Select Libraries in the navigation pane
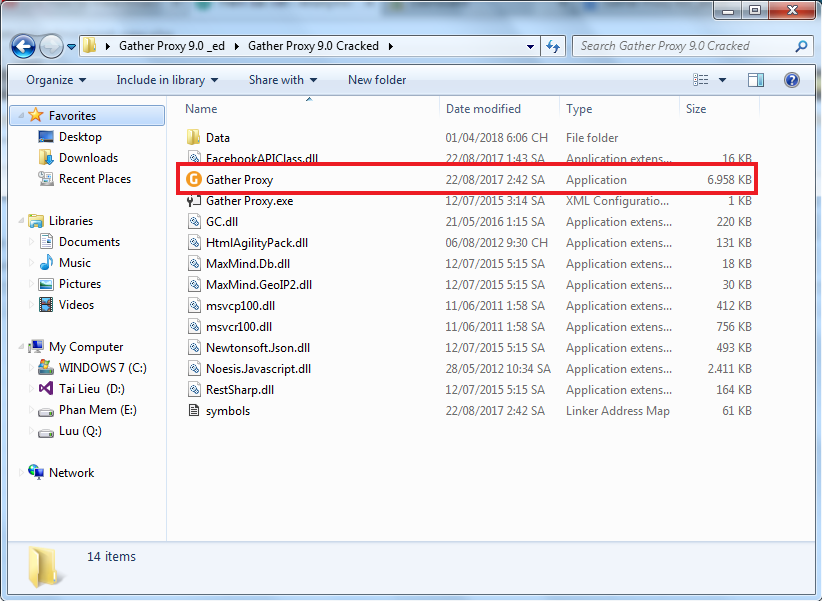This screenshot has width=822, height=601. [x=71, y=221]
